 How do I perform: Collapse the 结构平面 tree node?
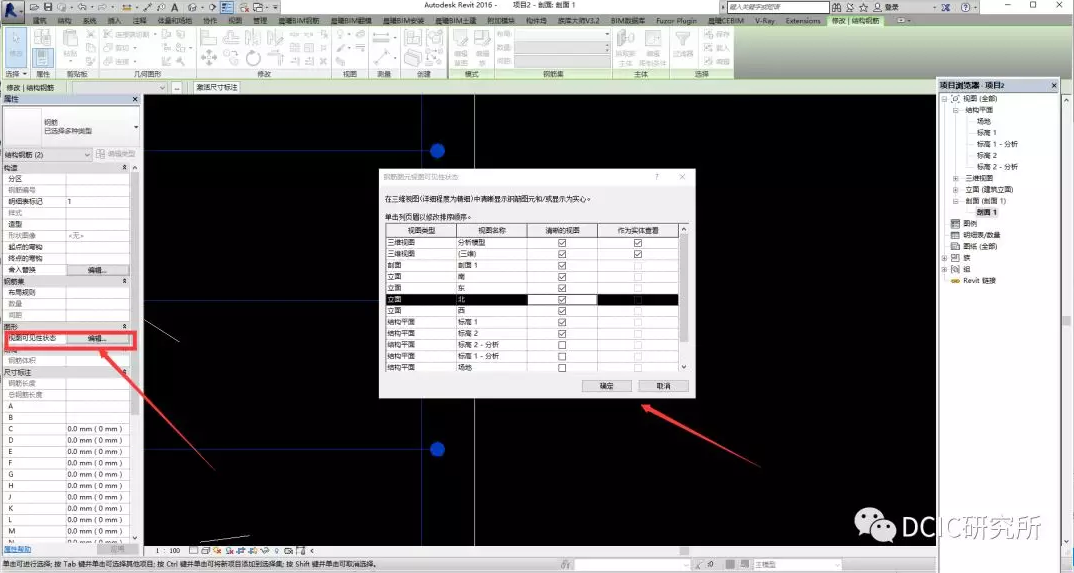(956, 110)
